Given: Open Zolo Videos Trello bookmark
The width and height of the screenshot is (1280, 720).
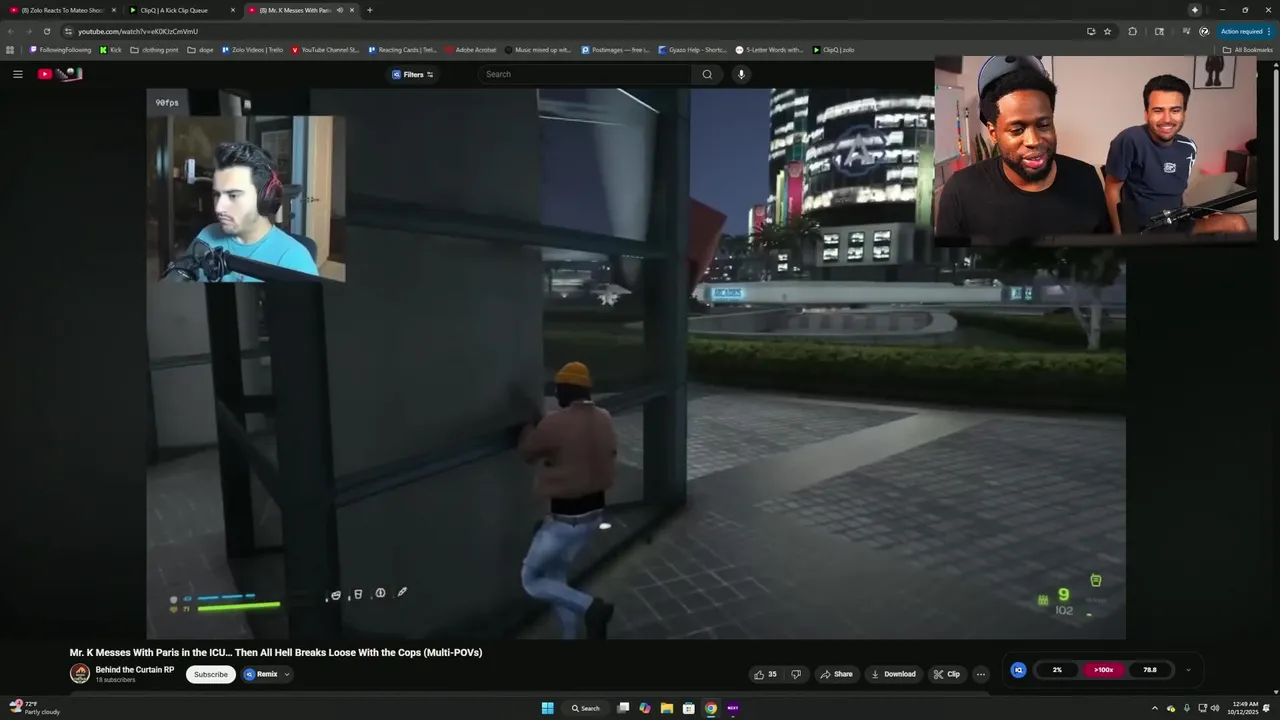Looking at the screenshot, I should (x=252, y=49).
